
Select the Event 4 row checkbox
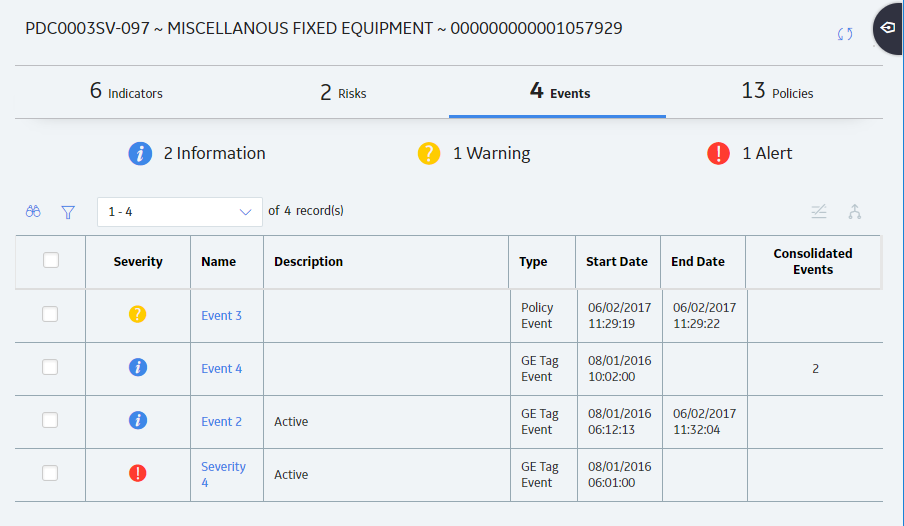click(50, 367)
